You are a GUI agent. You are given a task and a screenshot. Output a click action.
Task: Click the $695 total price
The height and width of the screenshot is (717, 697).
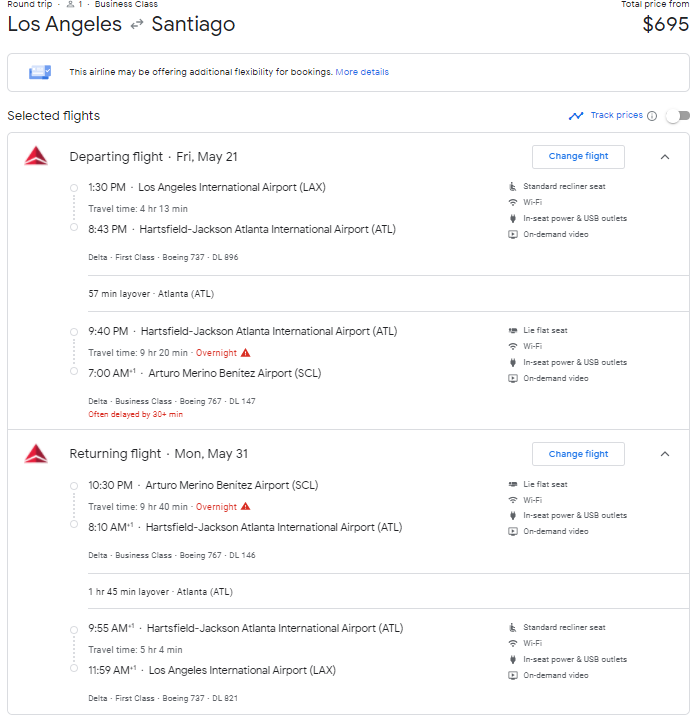point(665,25)
